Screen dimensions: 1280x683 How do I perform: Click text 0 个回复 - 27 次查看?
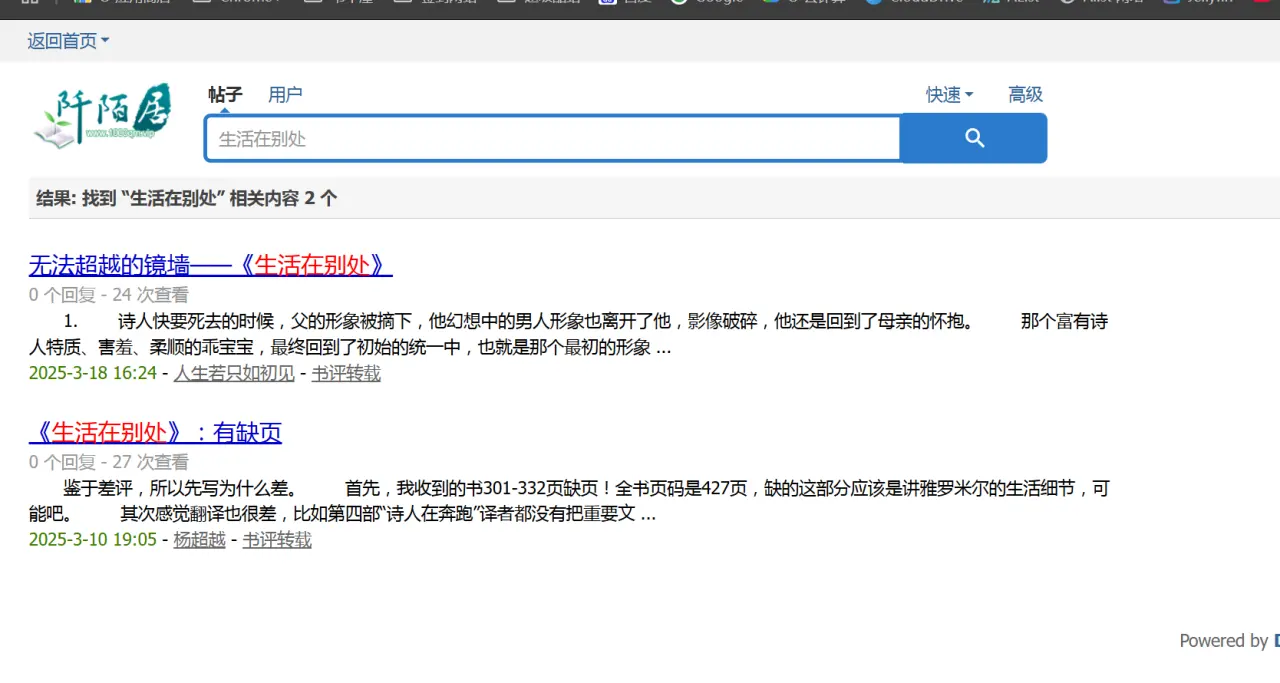click(109, 462)
